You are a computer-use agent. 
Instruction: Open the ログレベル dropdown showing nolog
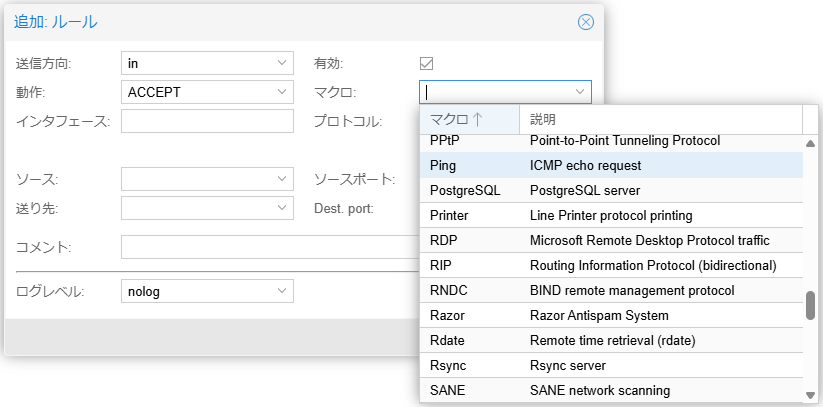coord(282,290)
